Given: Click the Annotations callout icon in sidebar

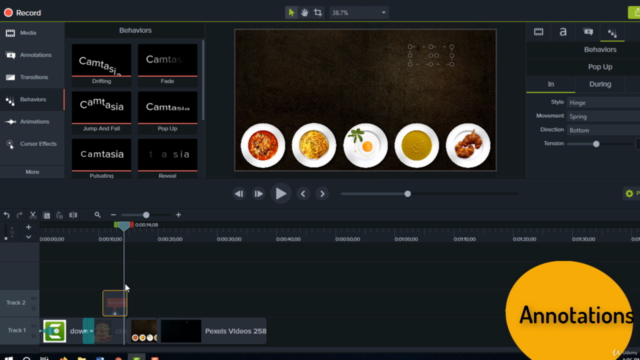Looking at the screenshot, I should 10,55.
